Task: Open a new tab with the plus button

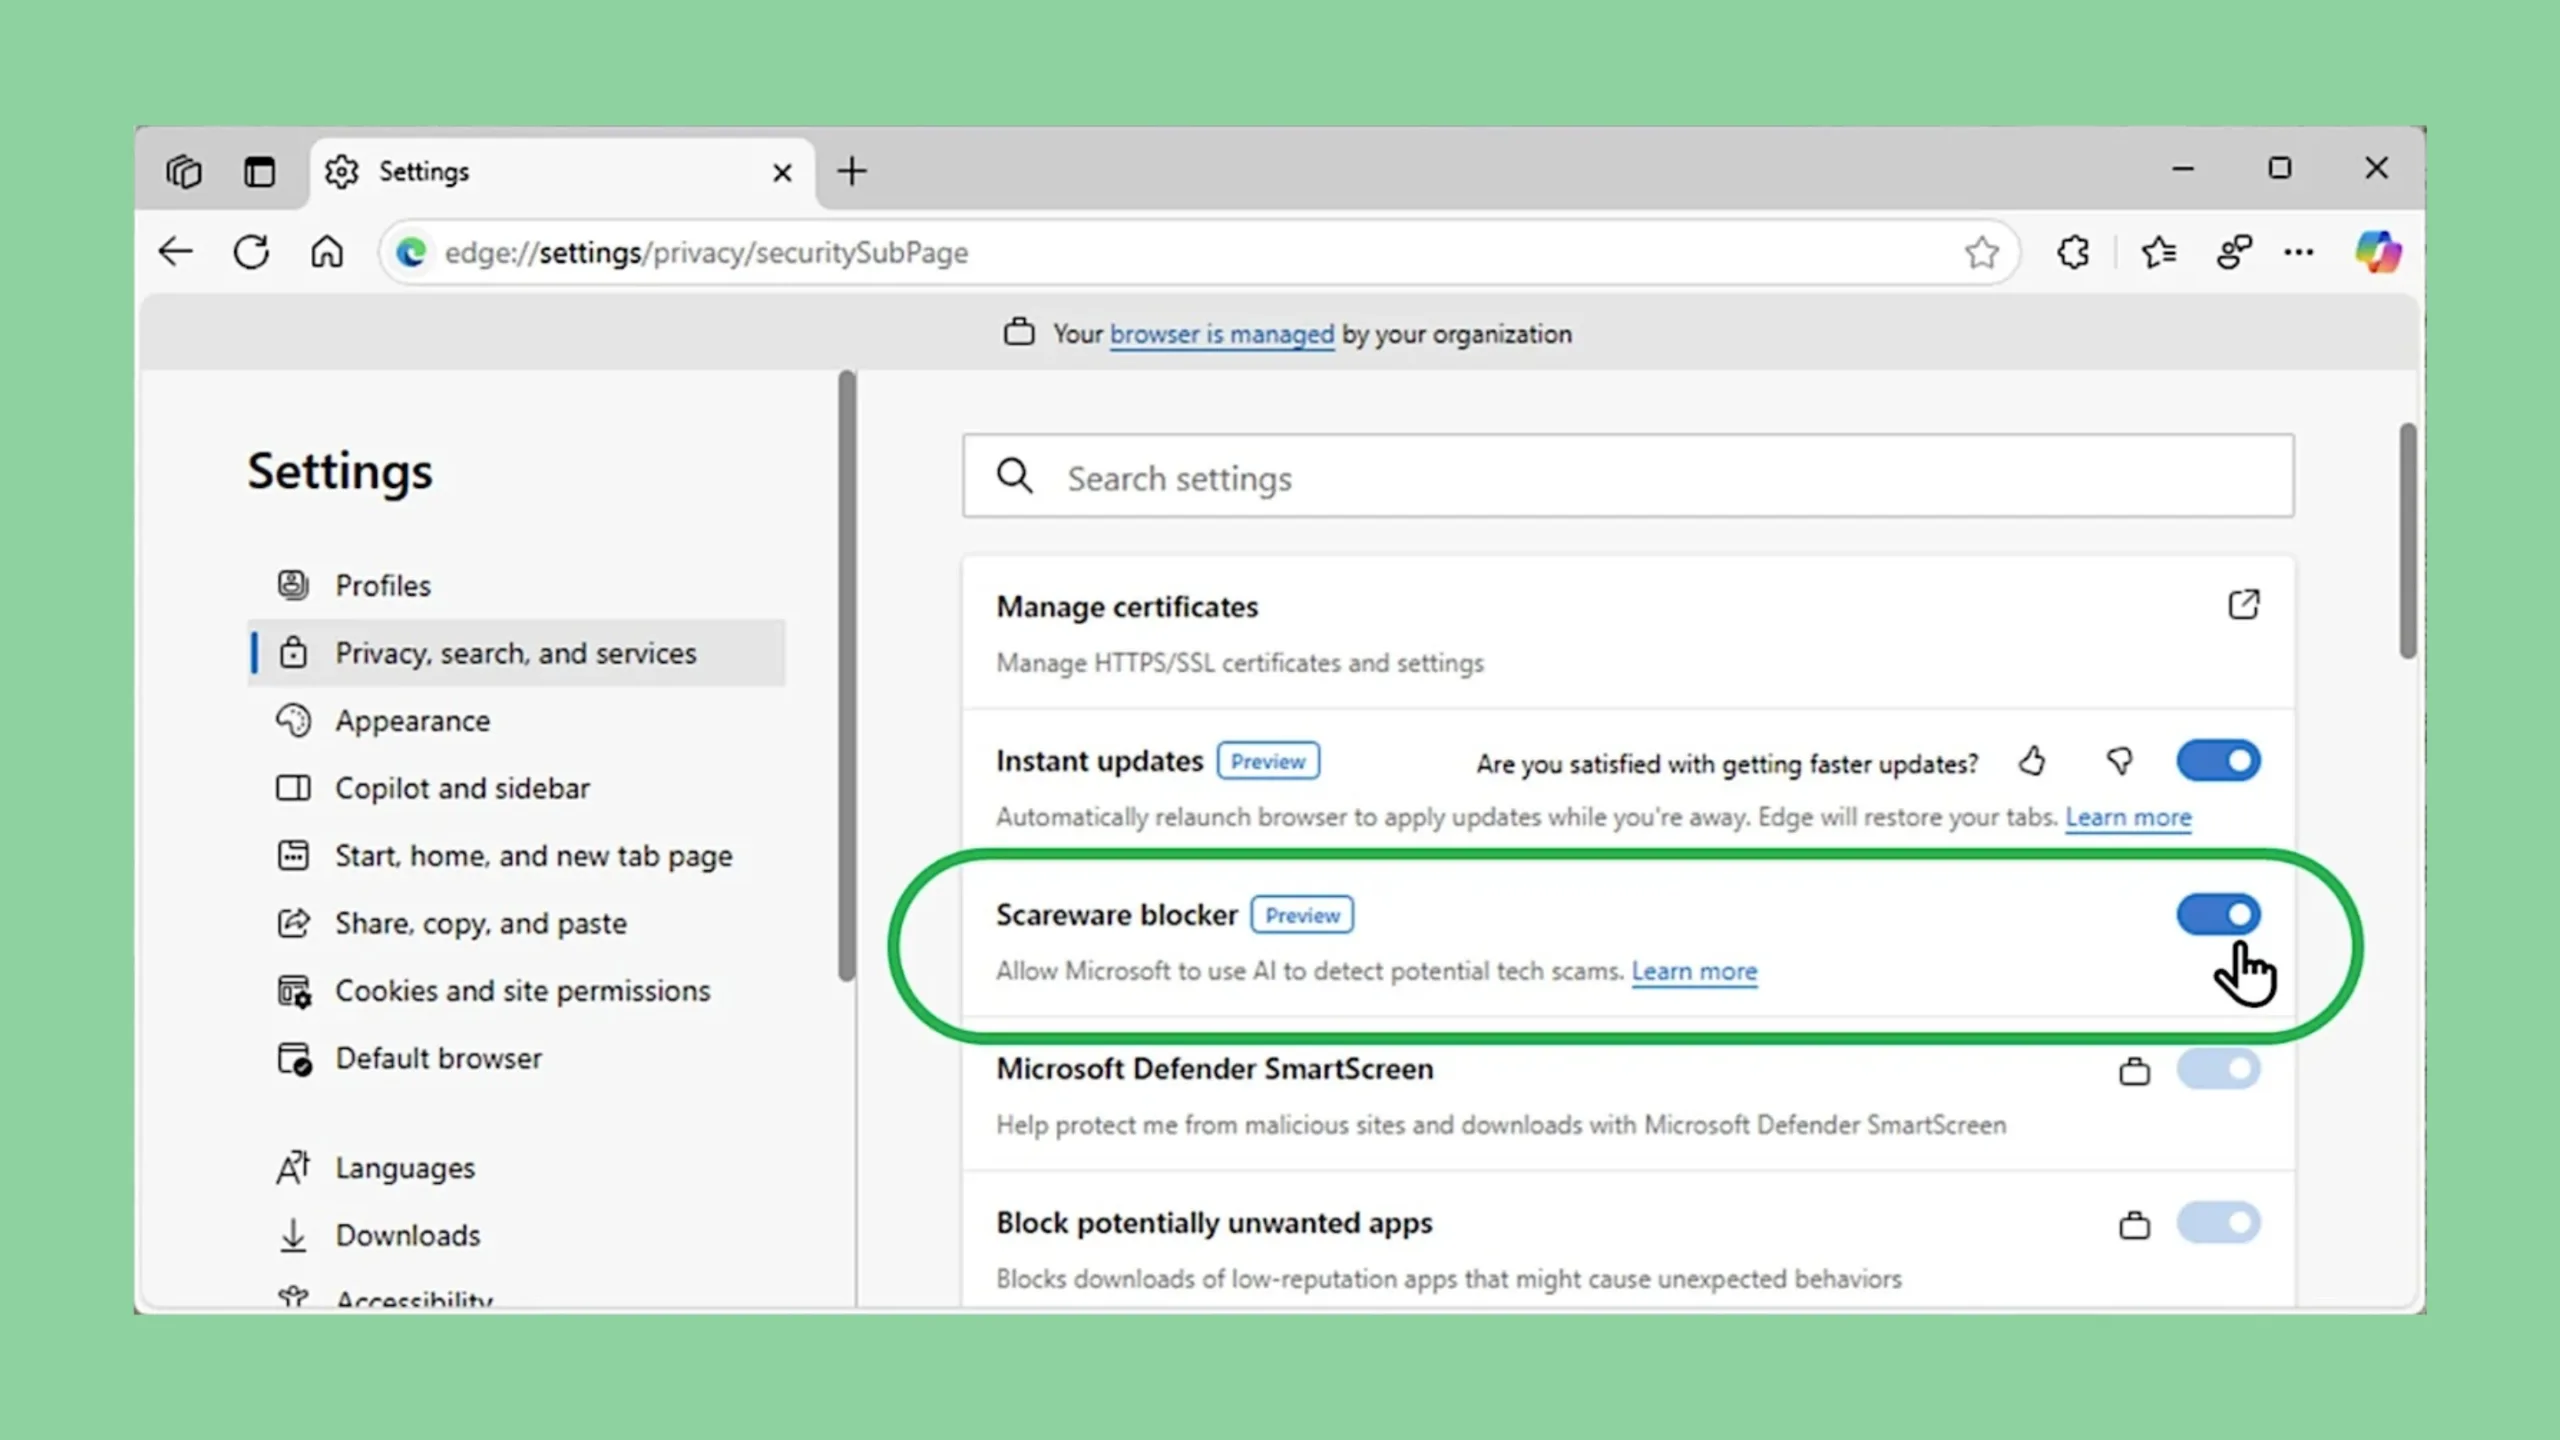Action: [852, 171]
